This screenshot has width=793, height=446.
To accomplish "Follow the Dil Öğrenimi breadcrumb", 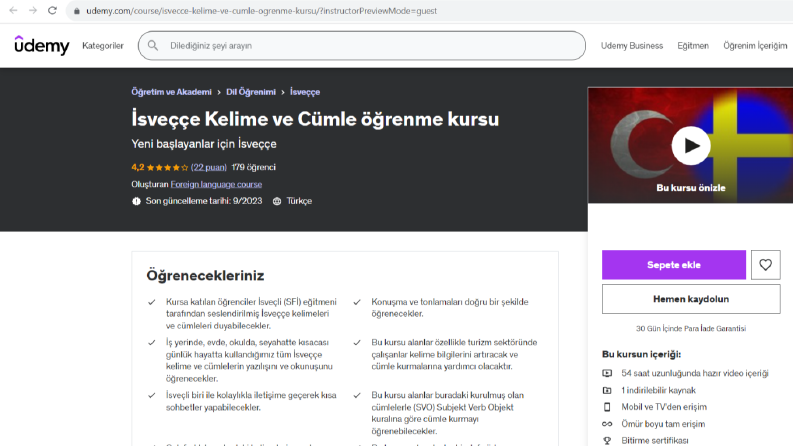I will tap(251, 92).
